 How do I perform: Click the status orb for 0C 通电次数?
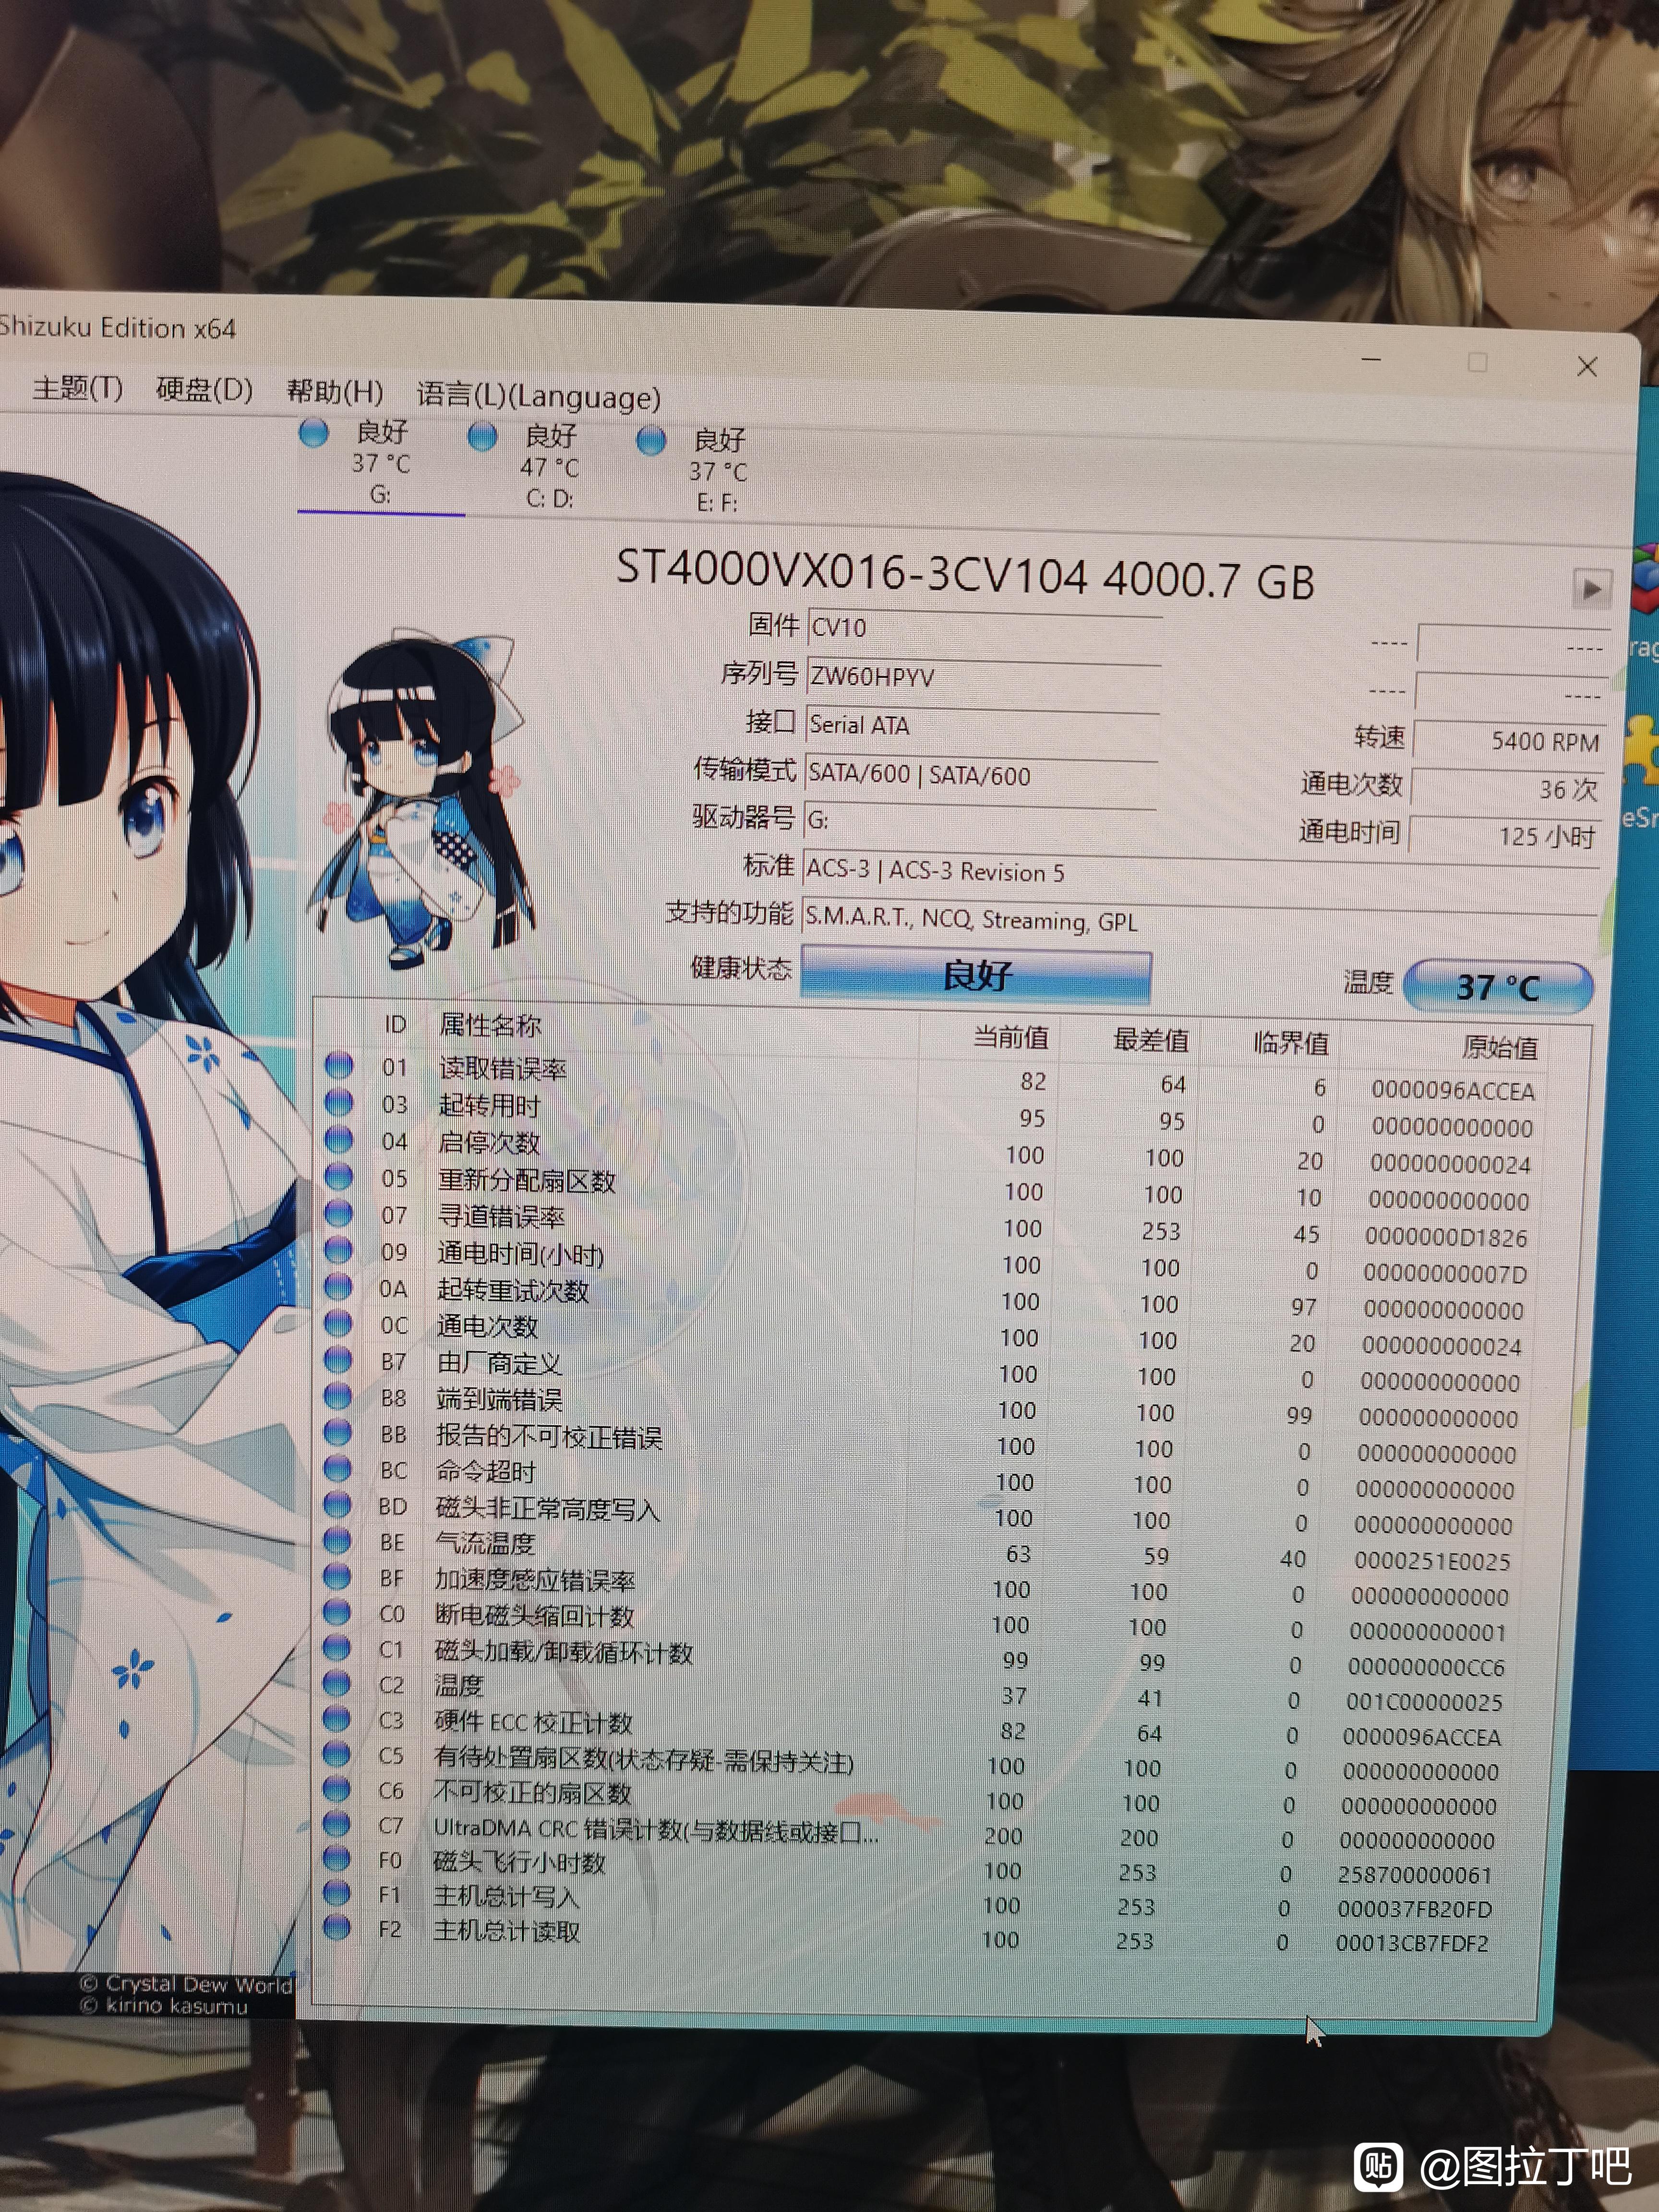click(x=338, y=1324)
